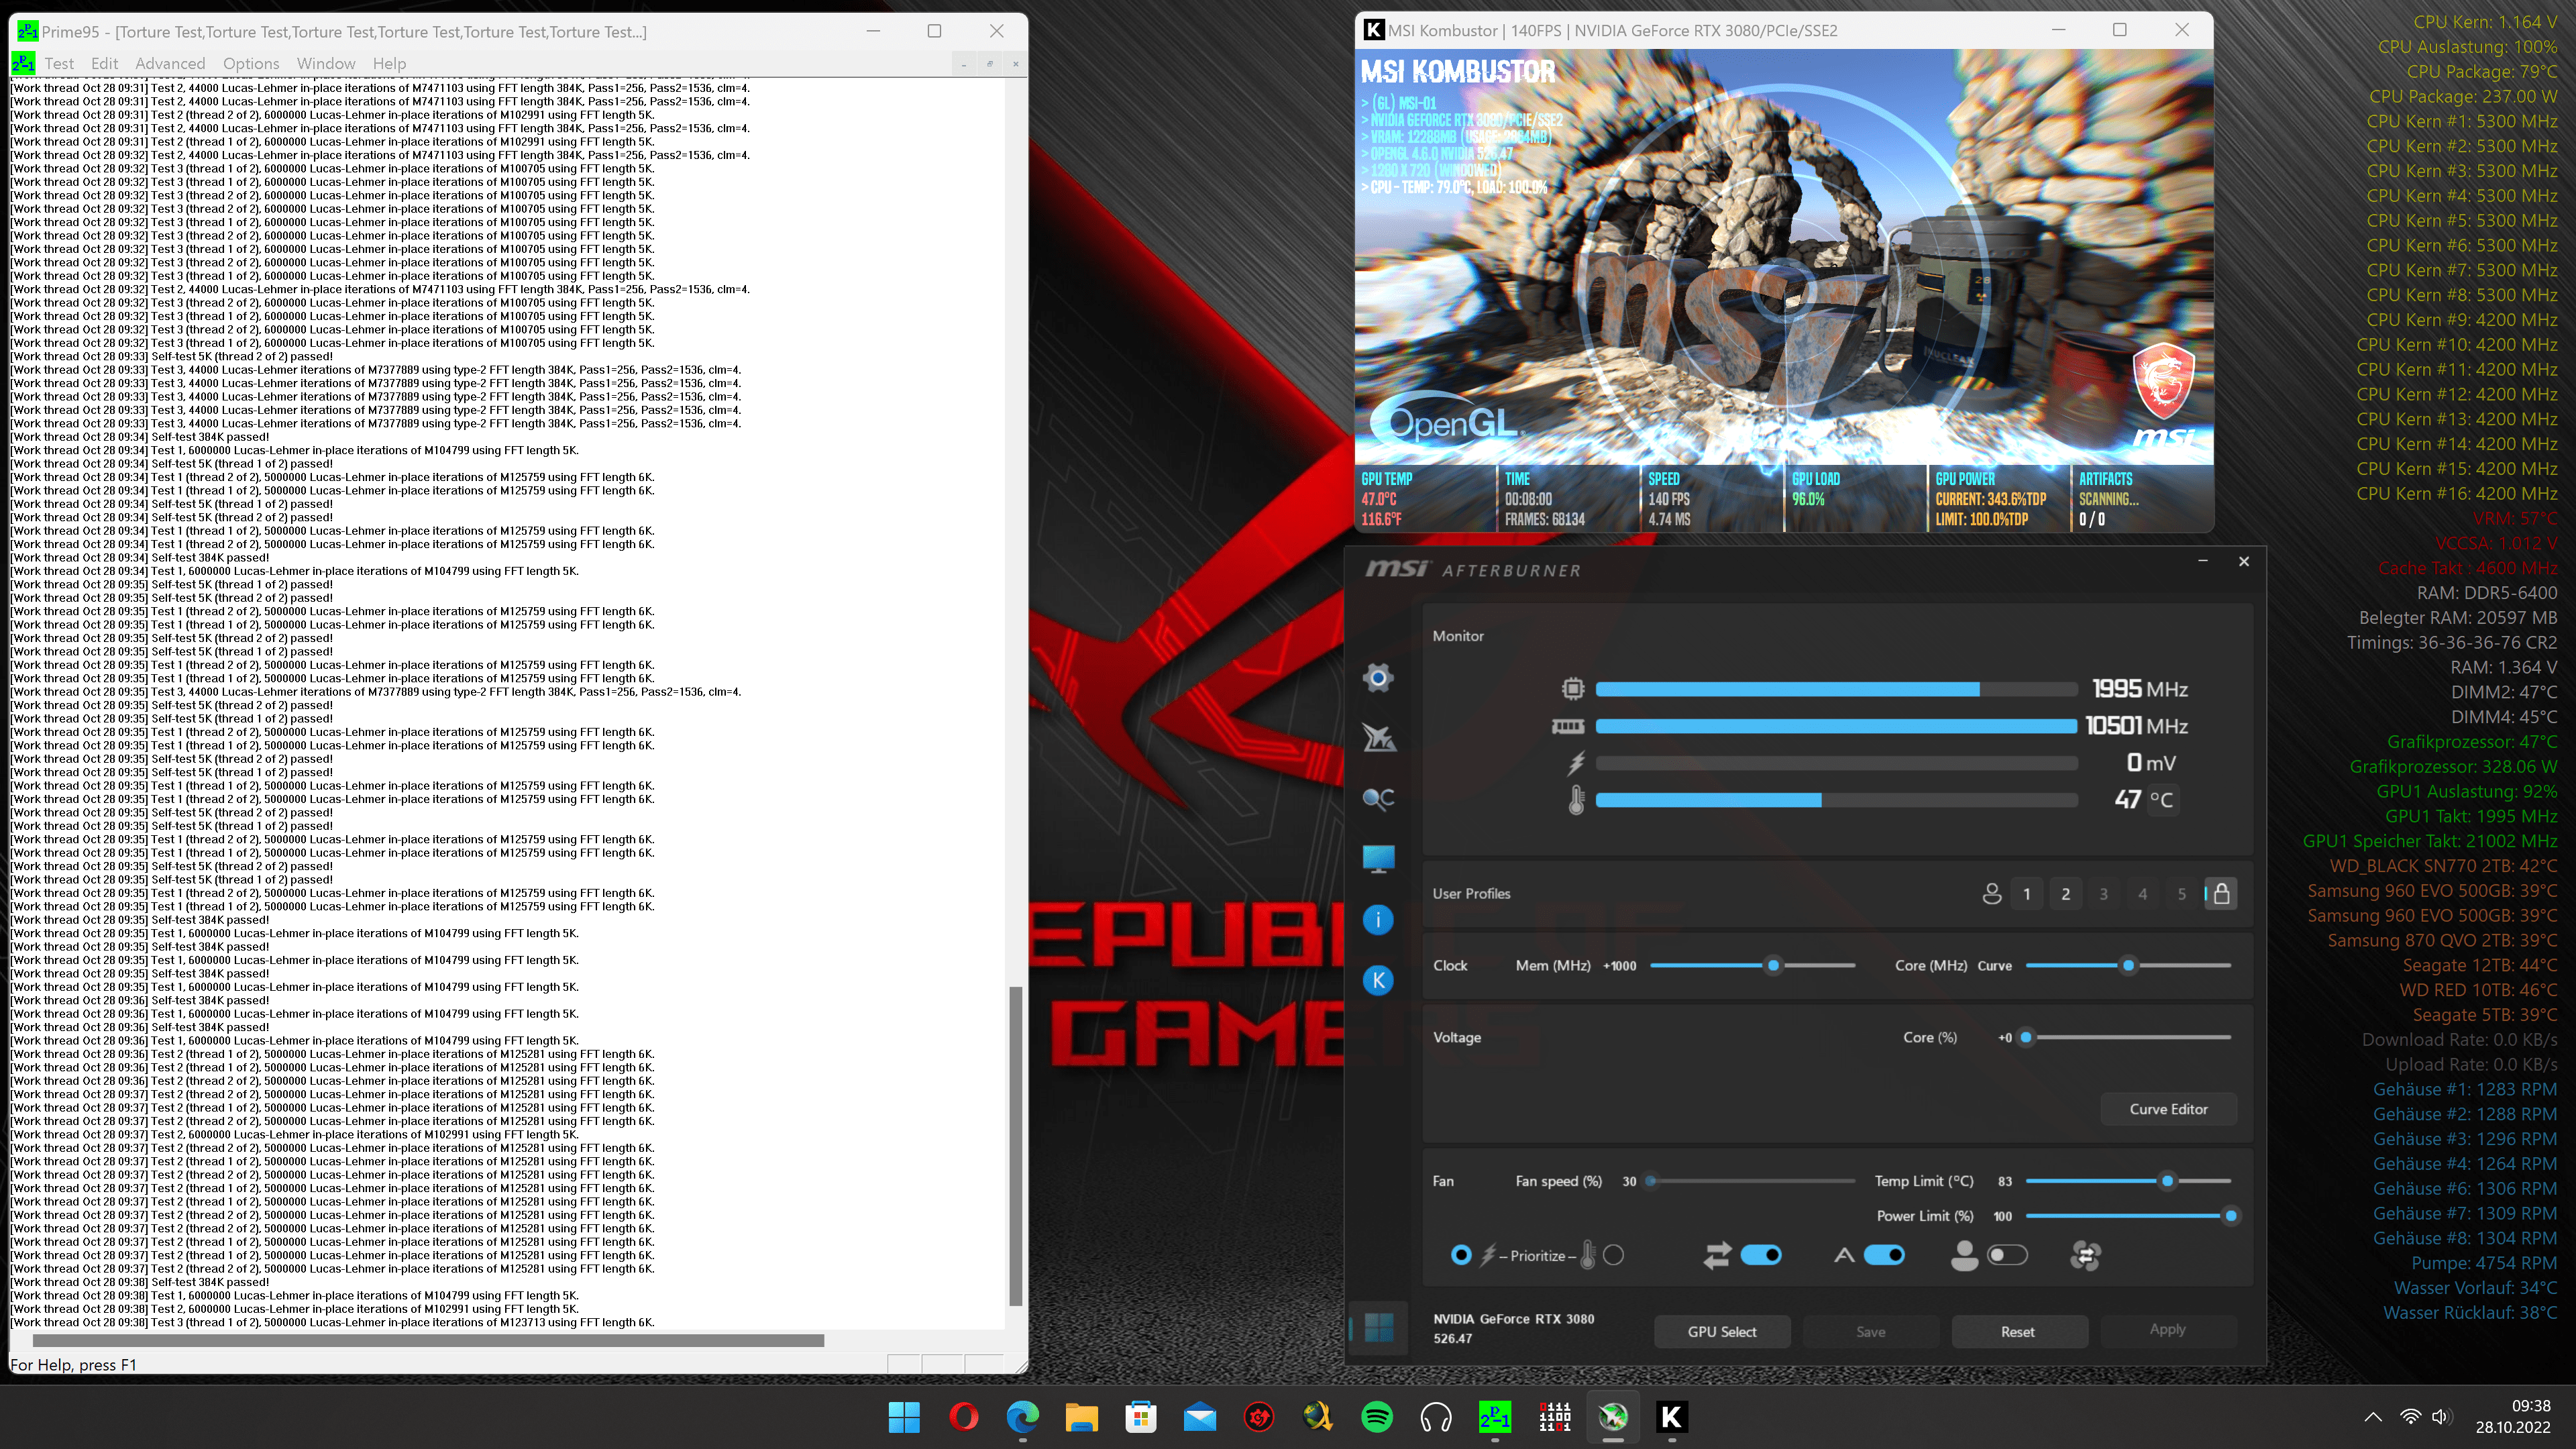Open the Options menu in Prime95

pos(251,63)
